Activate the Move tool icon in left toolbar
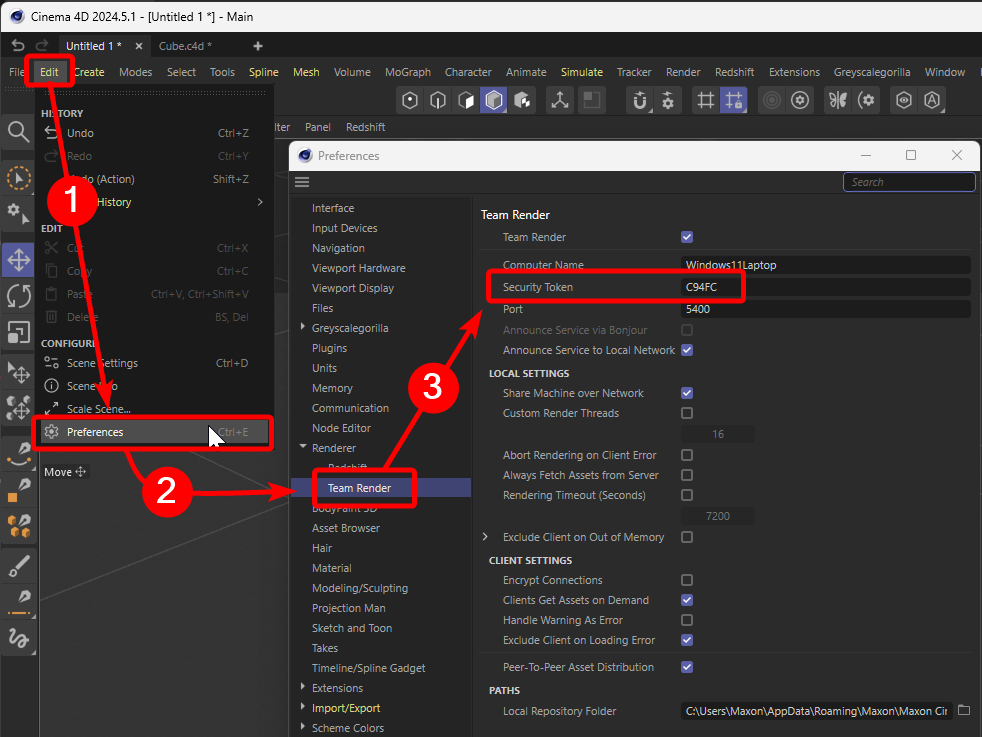This screenshot has width=982, height=737. tap(18, 260)
